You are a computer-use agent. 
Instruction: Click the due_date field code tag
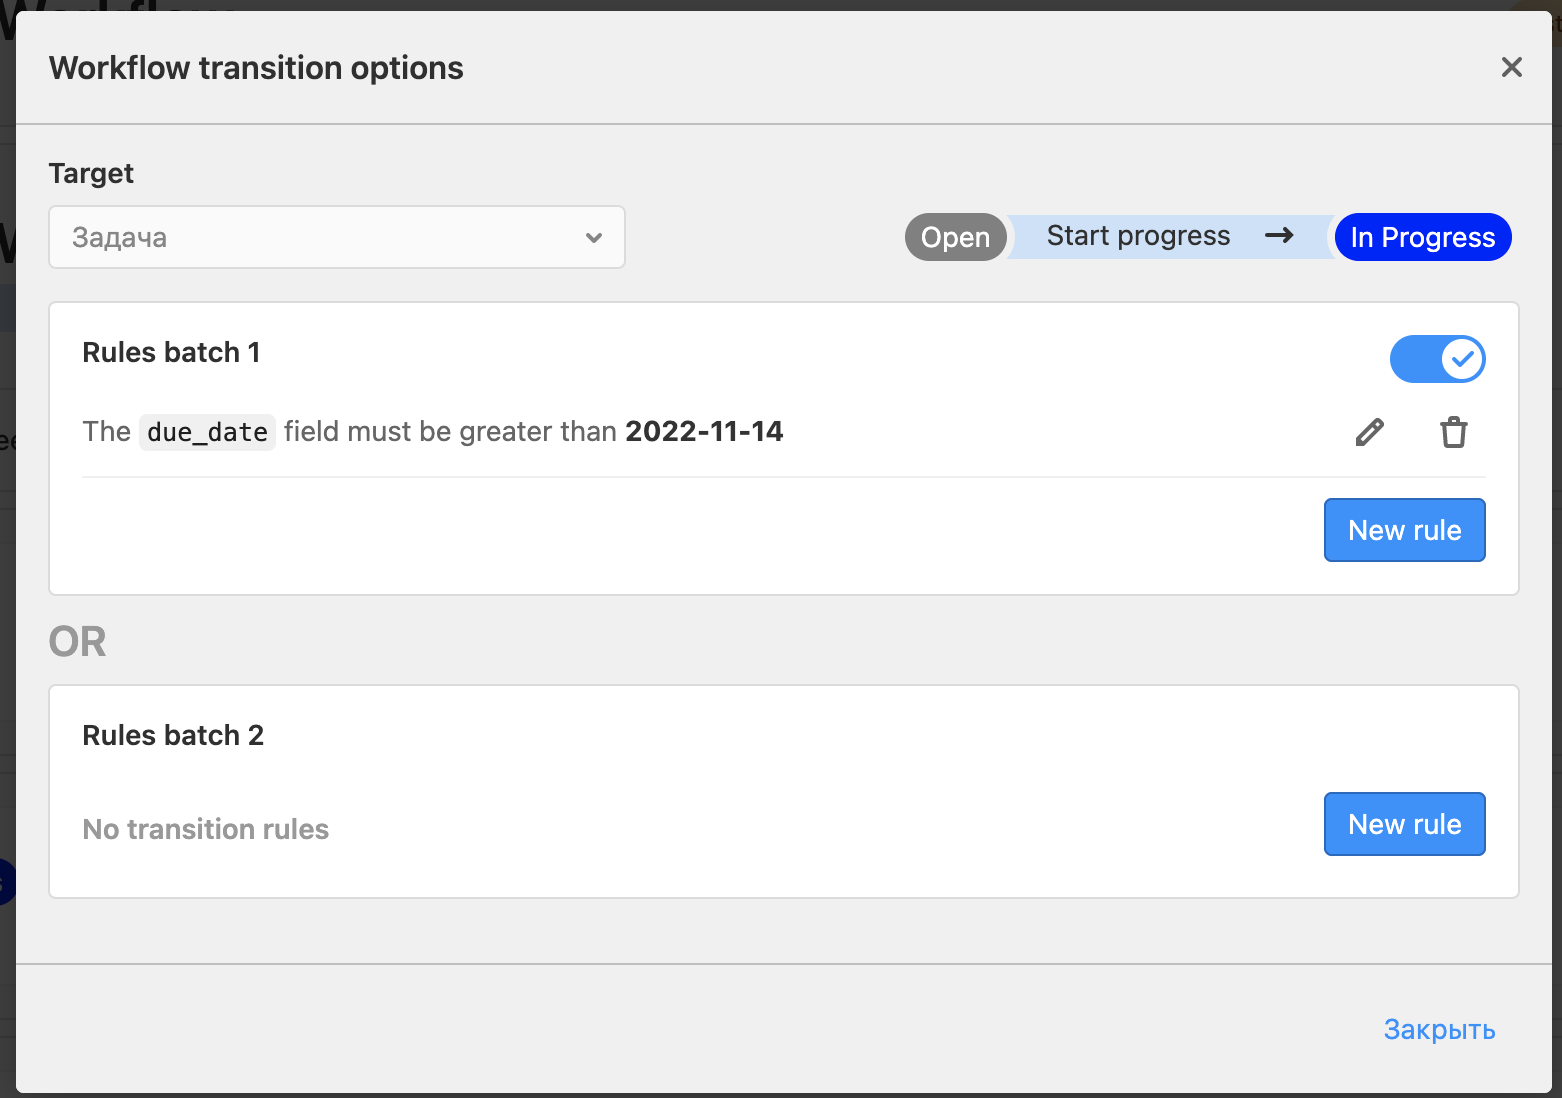(x=207, y=432)
